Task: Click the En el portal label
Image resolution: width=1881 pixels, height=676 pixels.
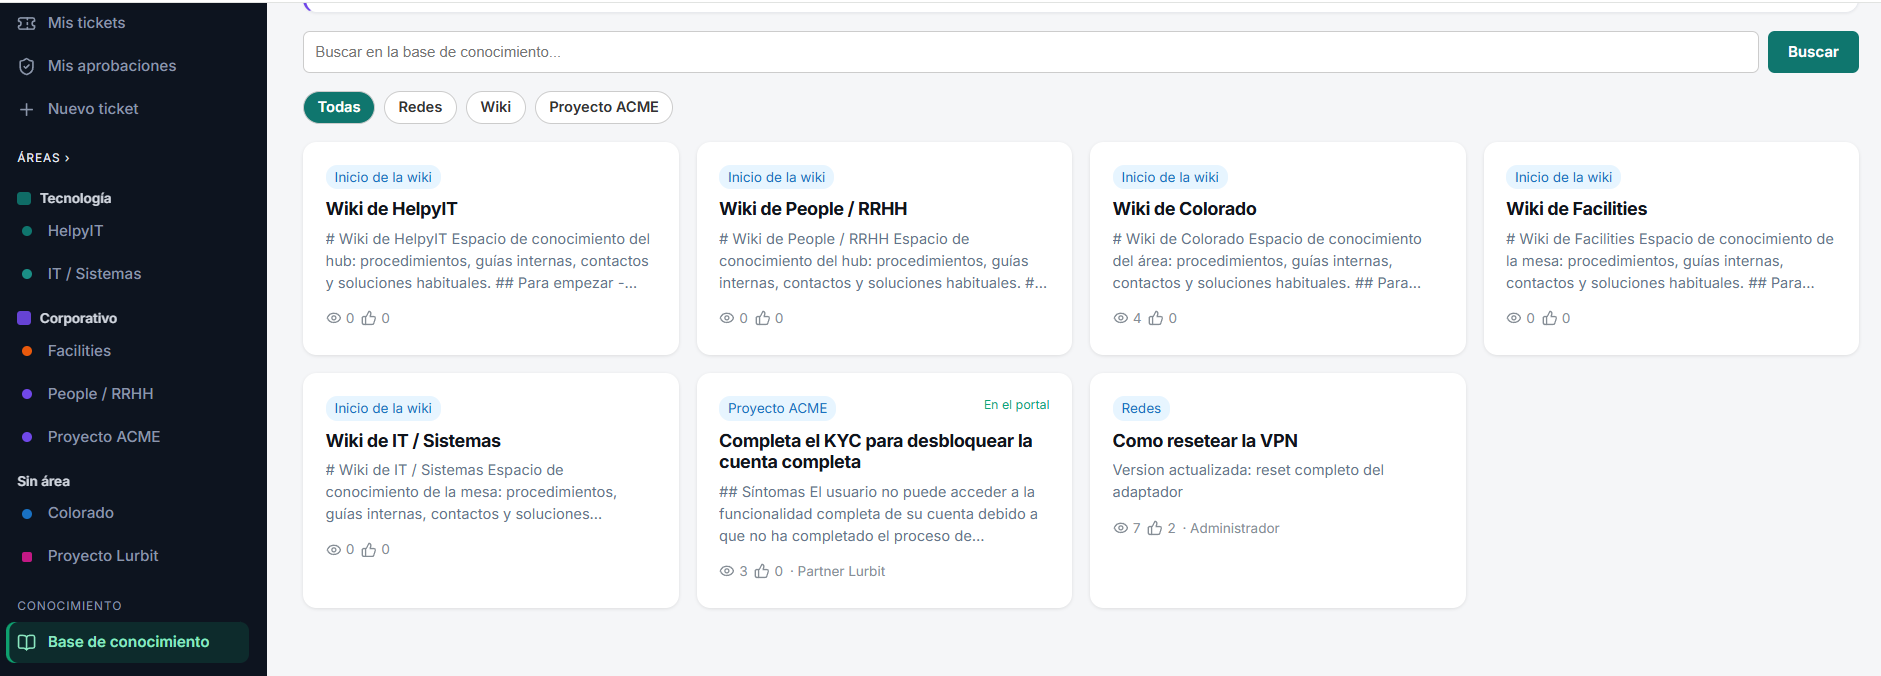Action: tap(1016, 405)
